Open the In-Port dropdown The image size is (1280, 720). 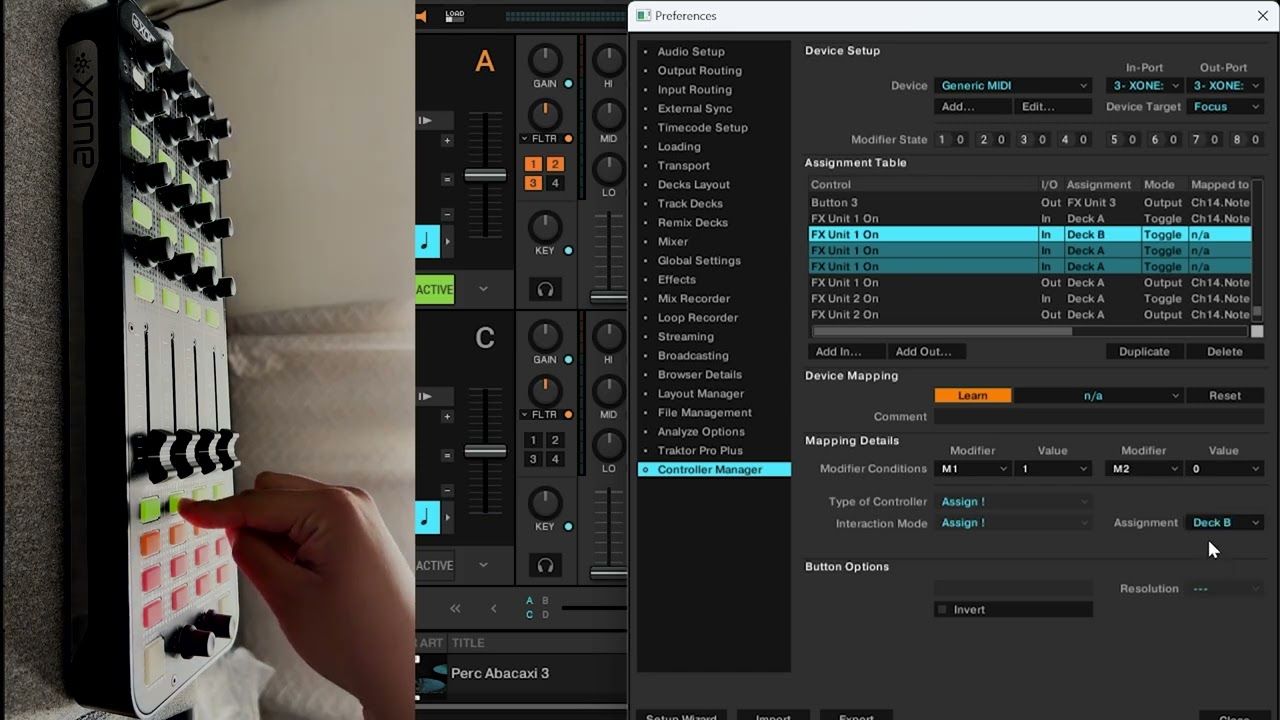click(1146, 86)
